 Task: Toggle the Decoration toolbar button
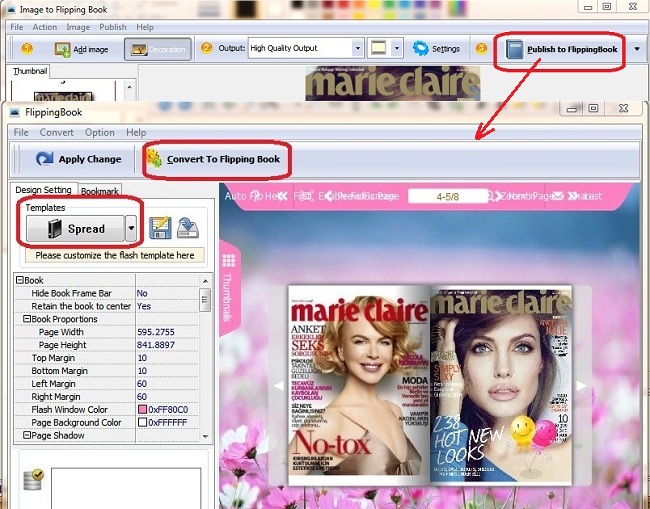(x=158, y=49)
